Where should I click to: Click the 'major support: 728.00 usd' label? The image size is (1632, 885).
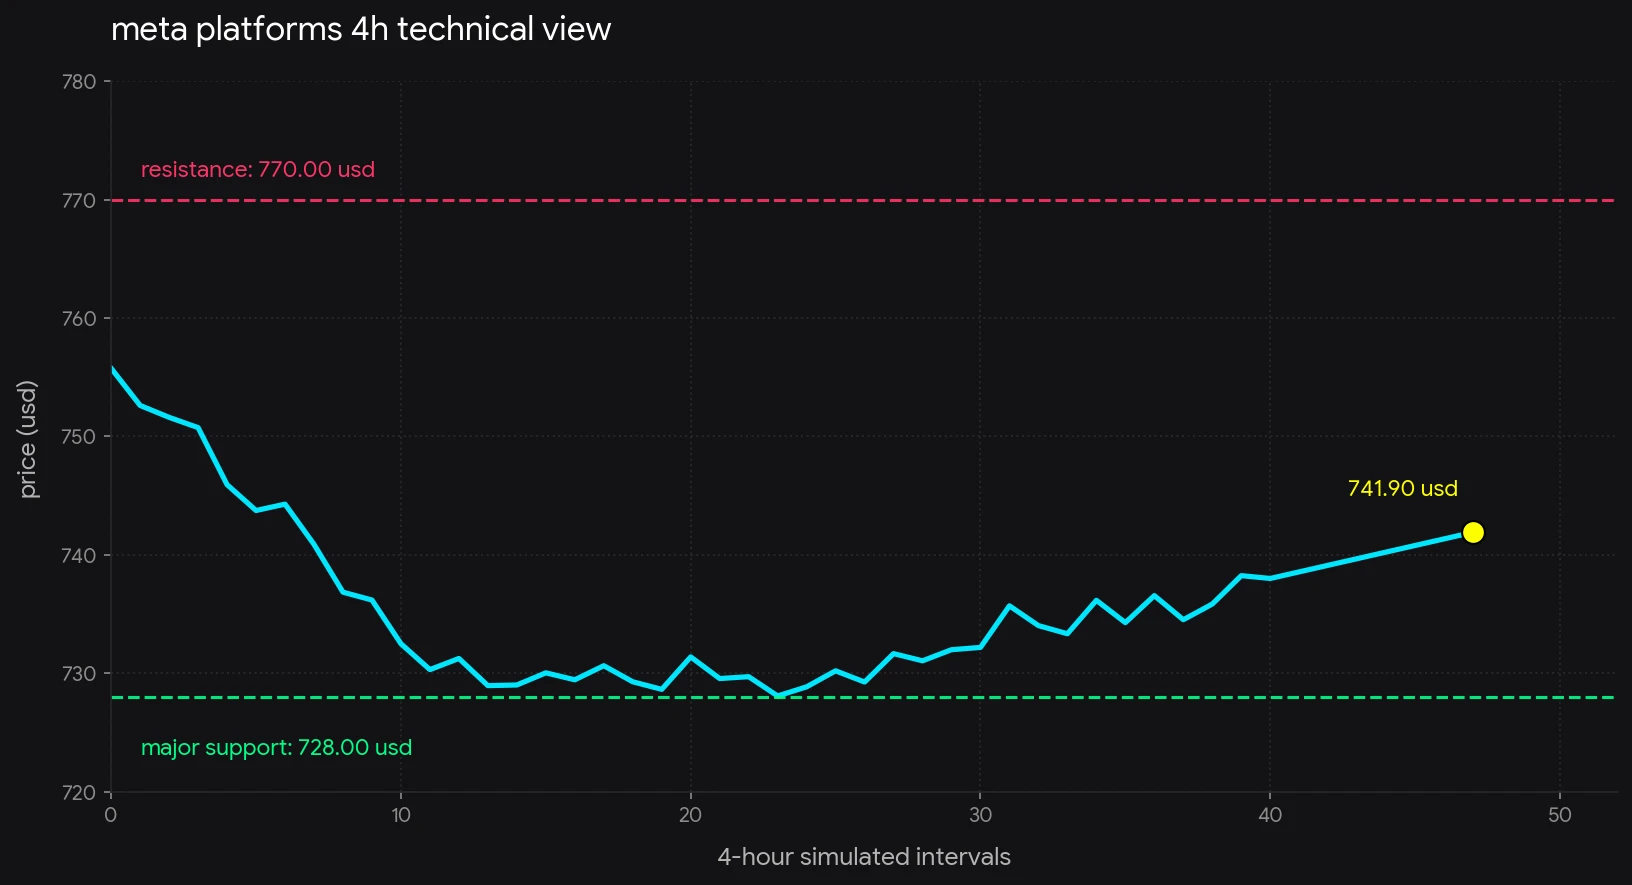click(276, 747)
